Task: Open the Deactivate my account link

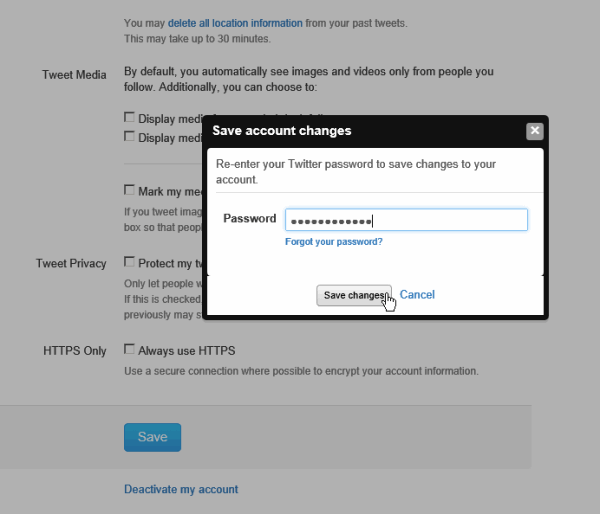Action: point(181,489)
